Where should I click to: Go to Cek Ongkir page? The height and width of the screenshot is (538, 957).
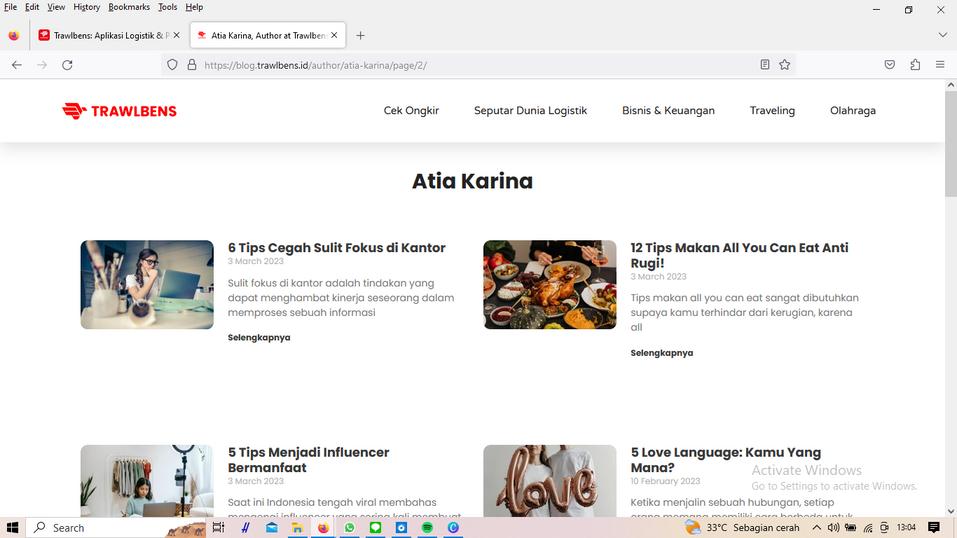[411, 111]
